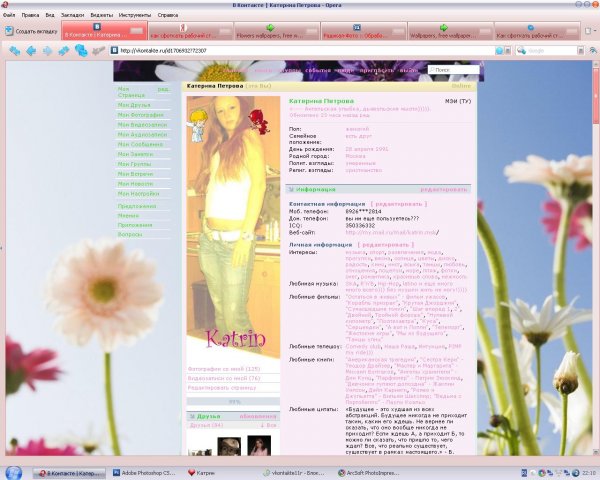The width and height of the screenshot is (600, 480).
Task: Open the Правка menu
Action: pos(30,15)
